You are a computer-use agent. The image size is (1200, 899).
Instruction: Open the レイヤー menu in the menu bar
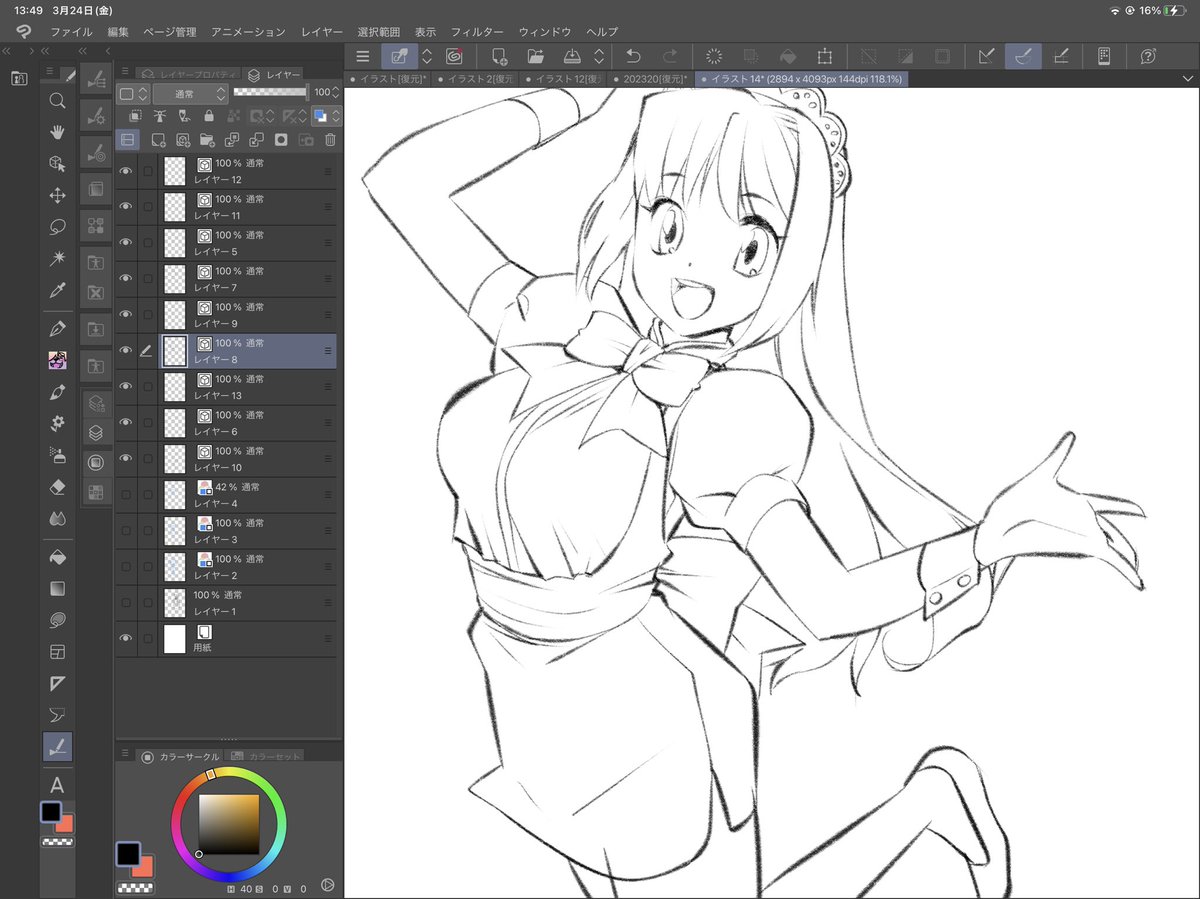coord(322,32)
